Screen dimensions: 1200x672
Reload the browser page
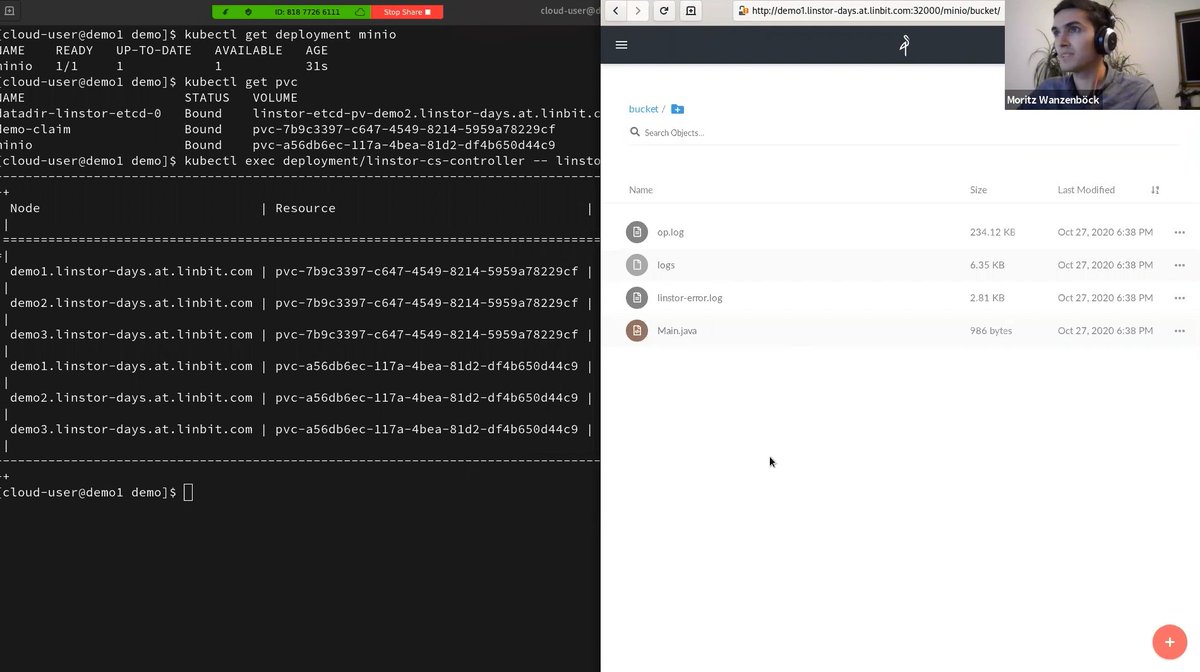tap(664, 11)
